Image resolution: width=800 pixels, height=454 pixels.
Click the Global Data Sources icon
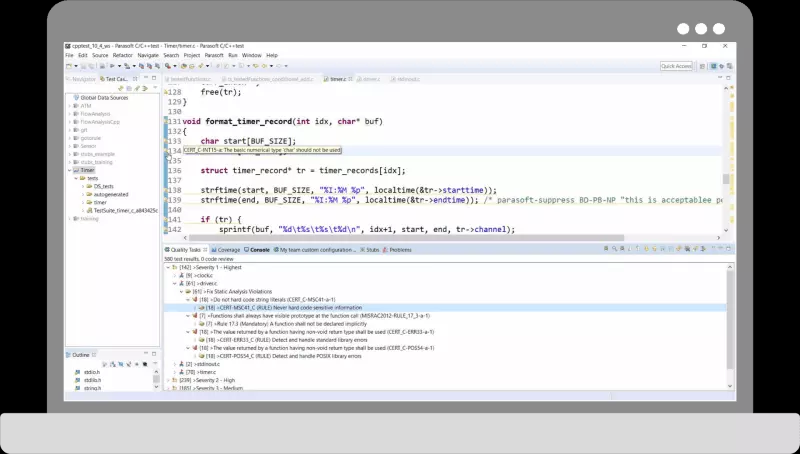click(x=76, y=97)
